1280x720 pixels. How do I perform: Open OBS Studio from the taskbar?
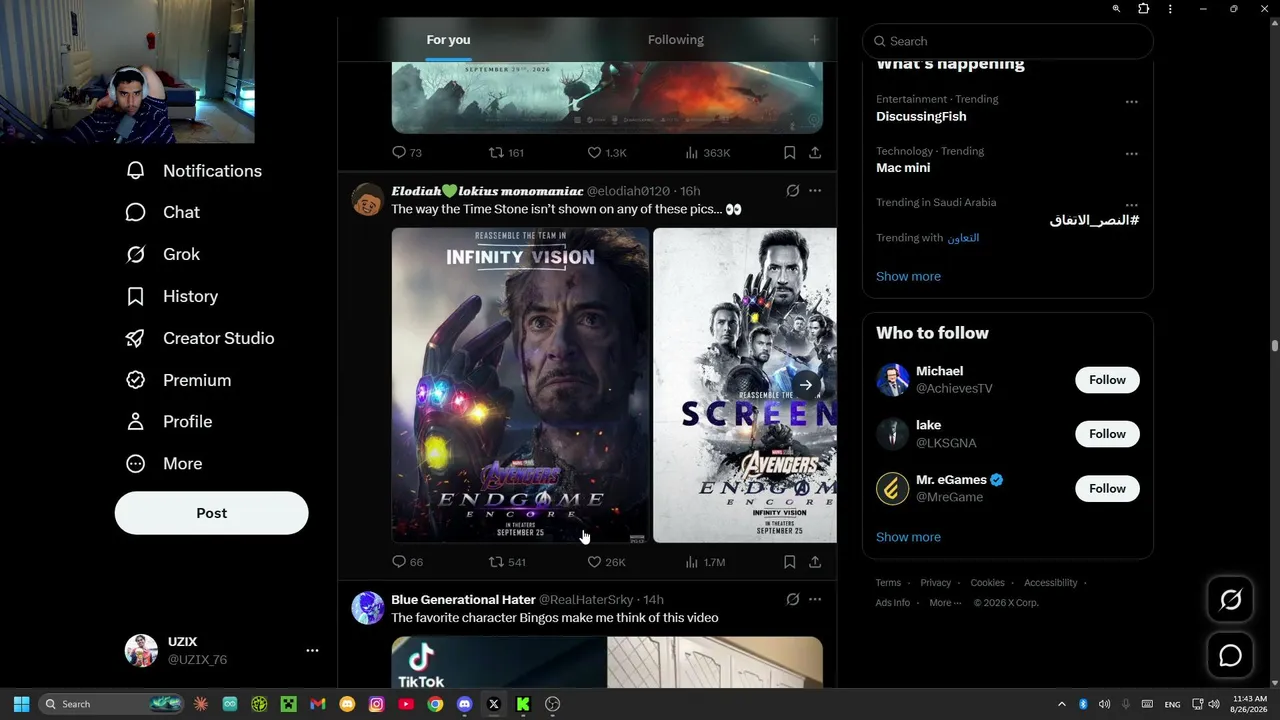pos(552,704)
